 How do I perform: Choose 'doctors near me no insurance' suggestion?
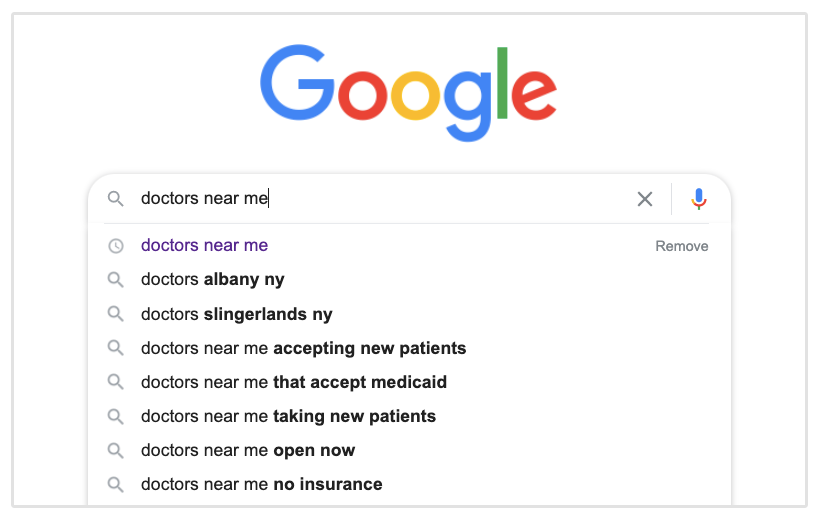262,484
